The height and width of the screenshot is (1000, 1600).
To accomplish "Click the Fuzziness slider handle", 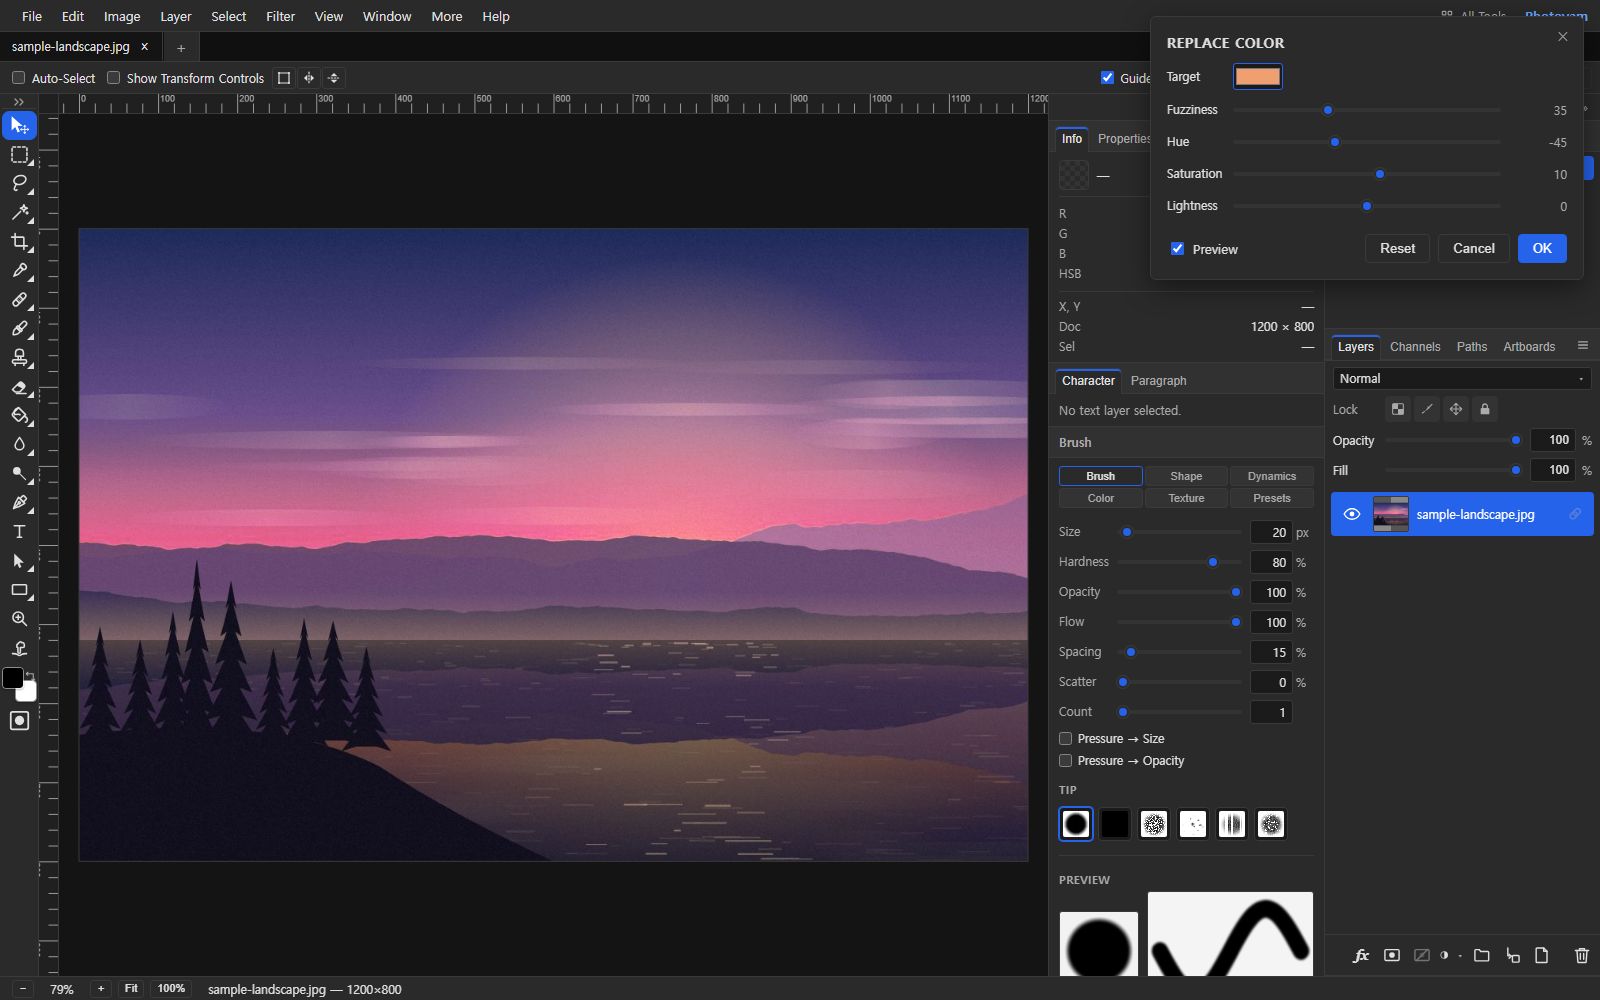I will coord(1328,110).
